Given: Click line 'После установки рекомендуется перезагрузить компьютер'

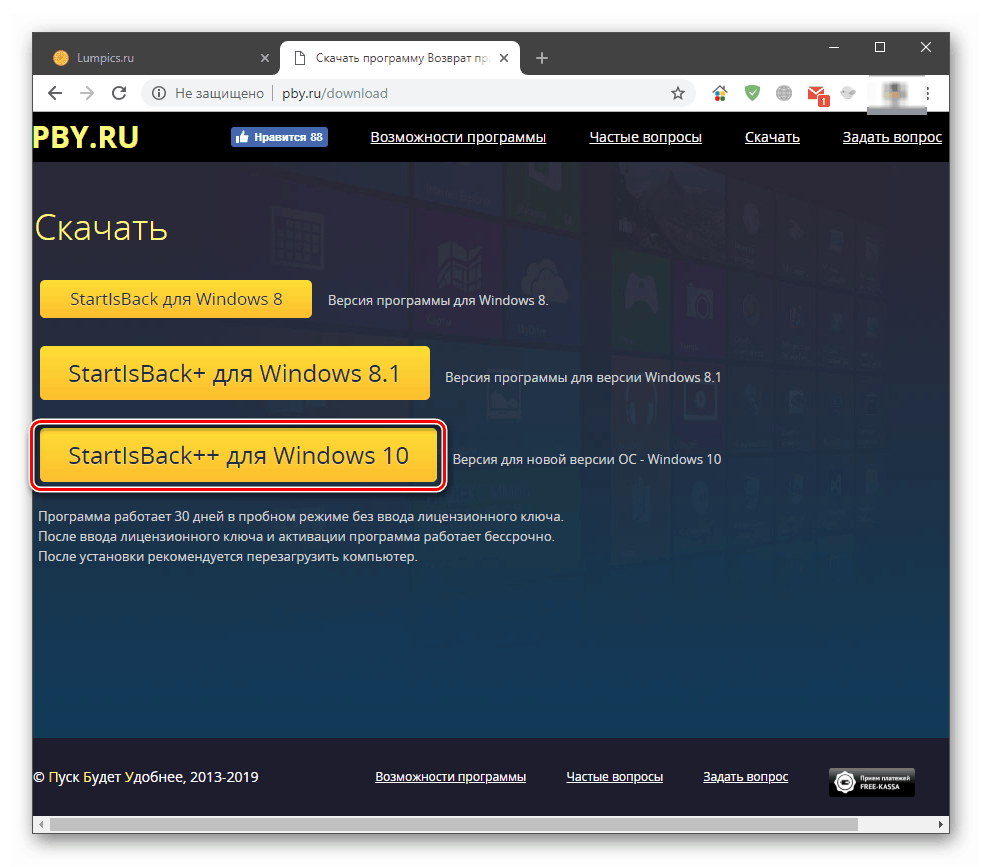Looking at the screenshot, I should (x=227, y=556).
